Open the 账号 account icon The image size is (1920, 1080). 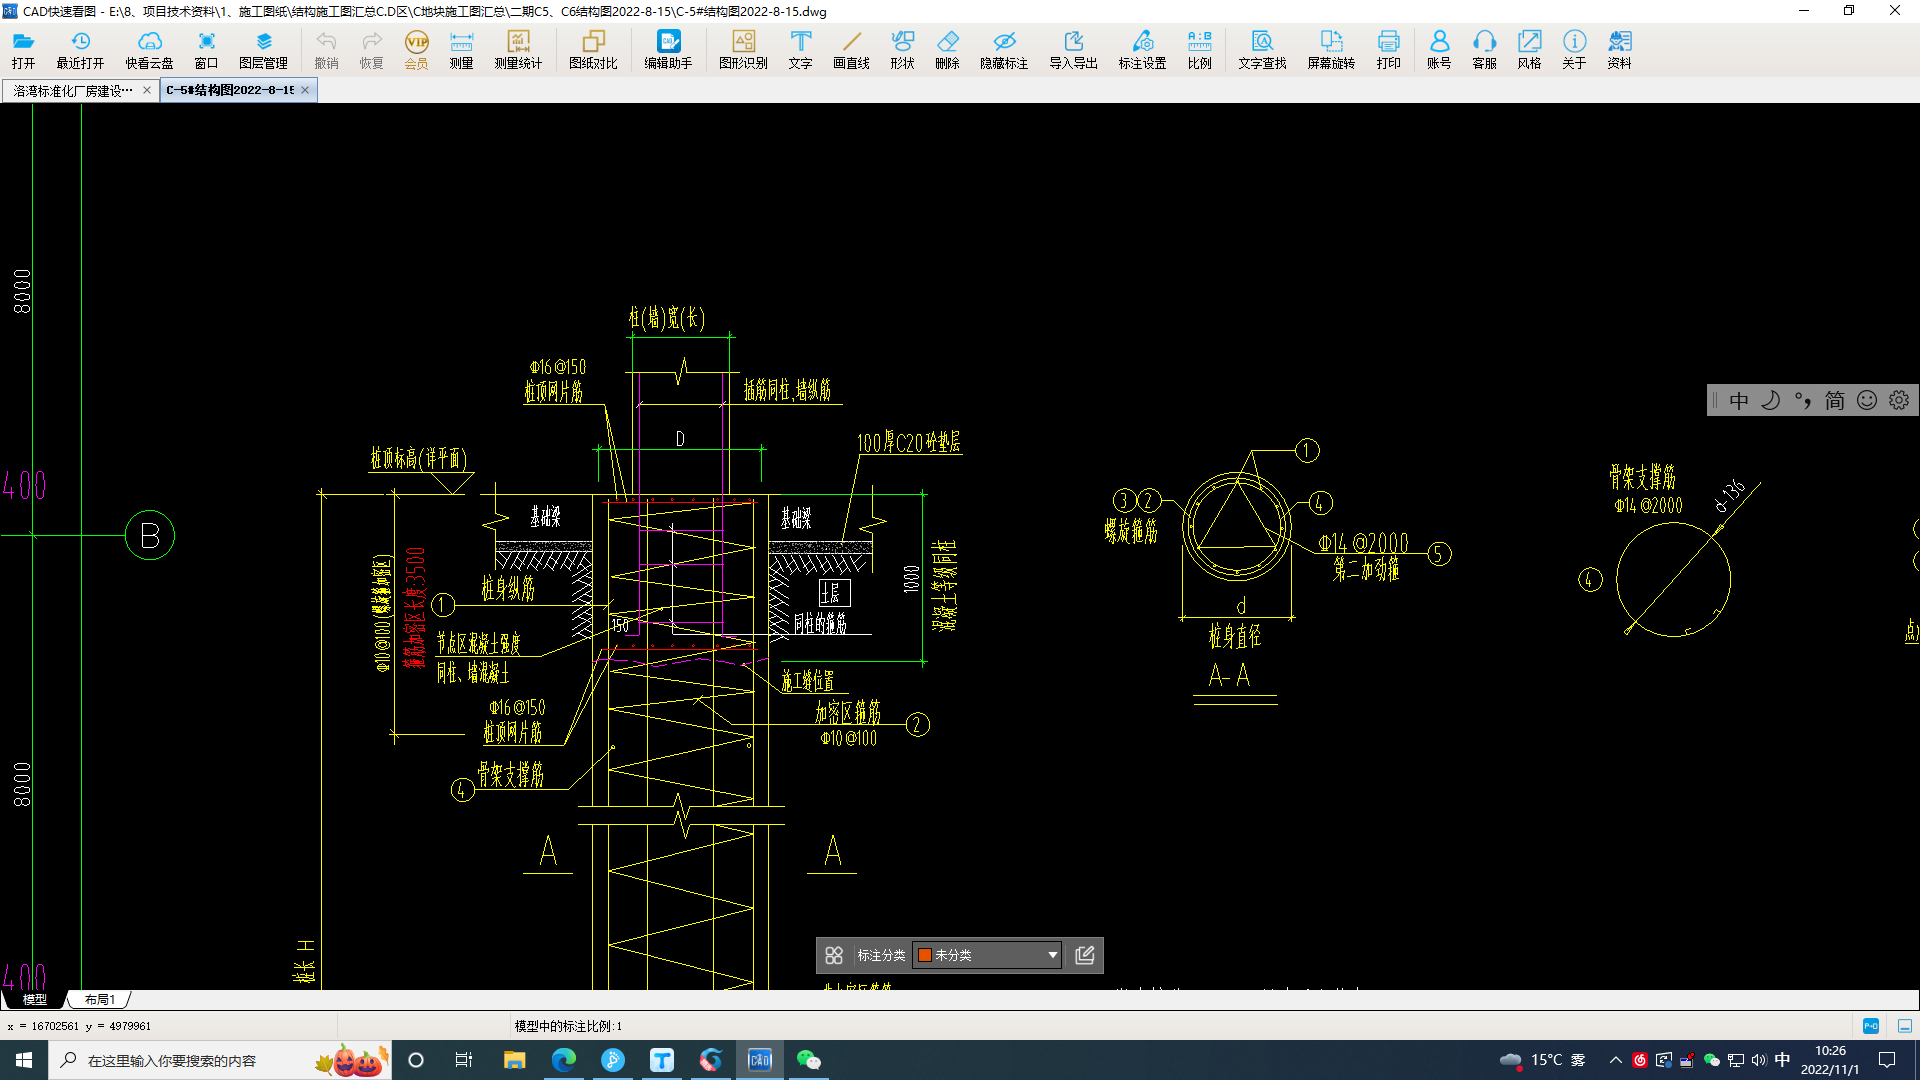pyautogui.click(x=1439, y=49)
